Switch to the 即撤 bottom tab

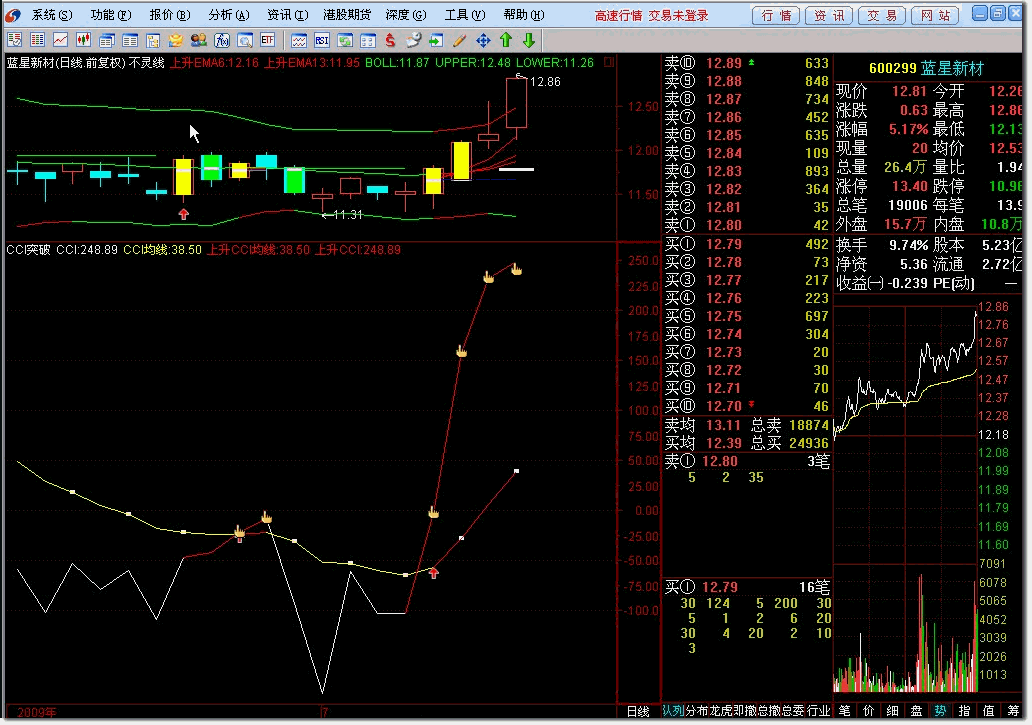coord(744,711)
